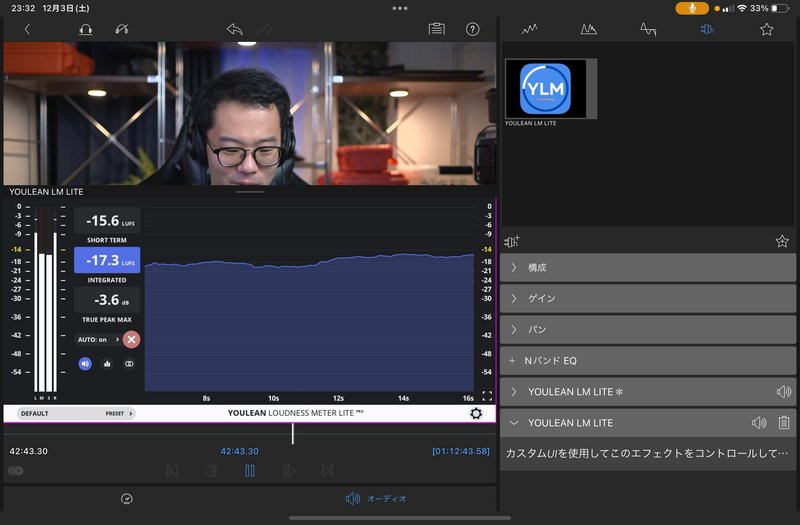Viewport: 800px width, 525px height.
Task: Toggle the blue speaker monitor button
Action: [x=85, y=364]
